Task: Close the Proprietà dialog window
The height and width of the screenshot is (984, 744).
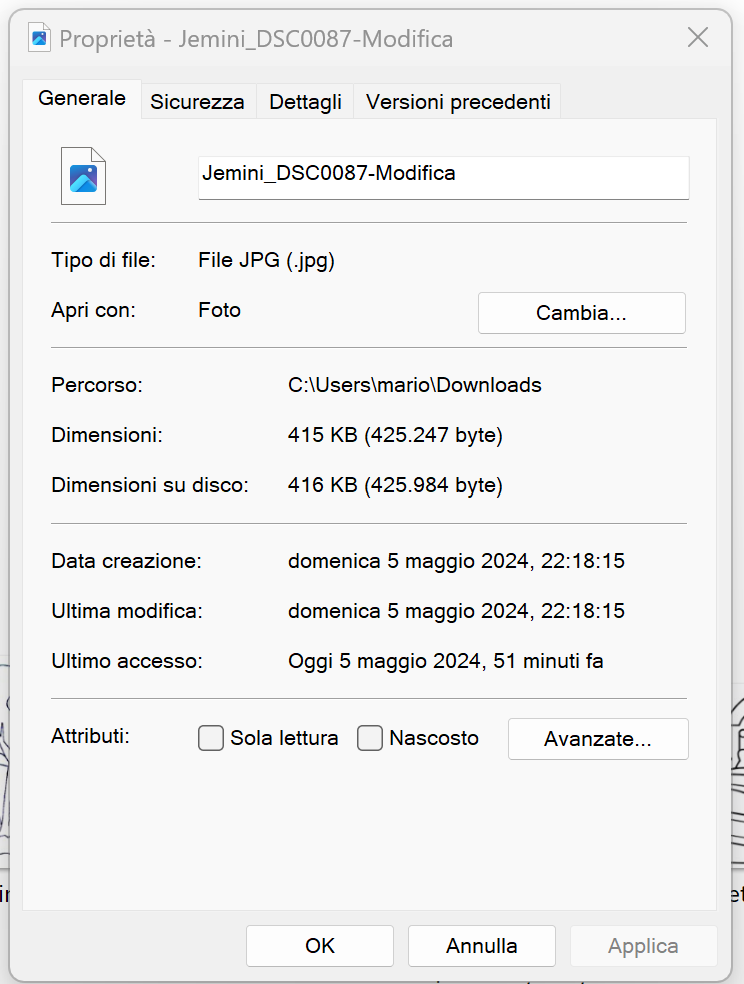Action: 698,38
